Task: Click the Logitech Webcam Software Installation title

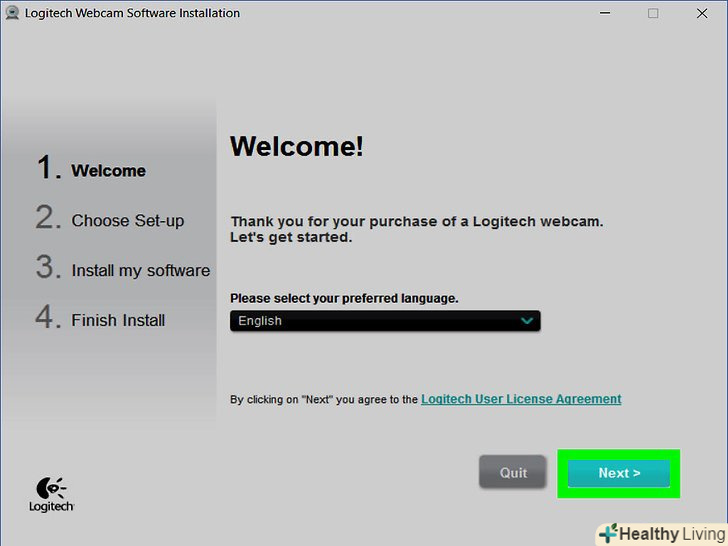Action: [x=132, y=13]
